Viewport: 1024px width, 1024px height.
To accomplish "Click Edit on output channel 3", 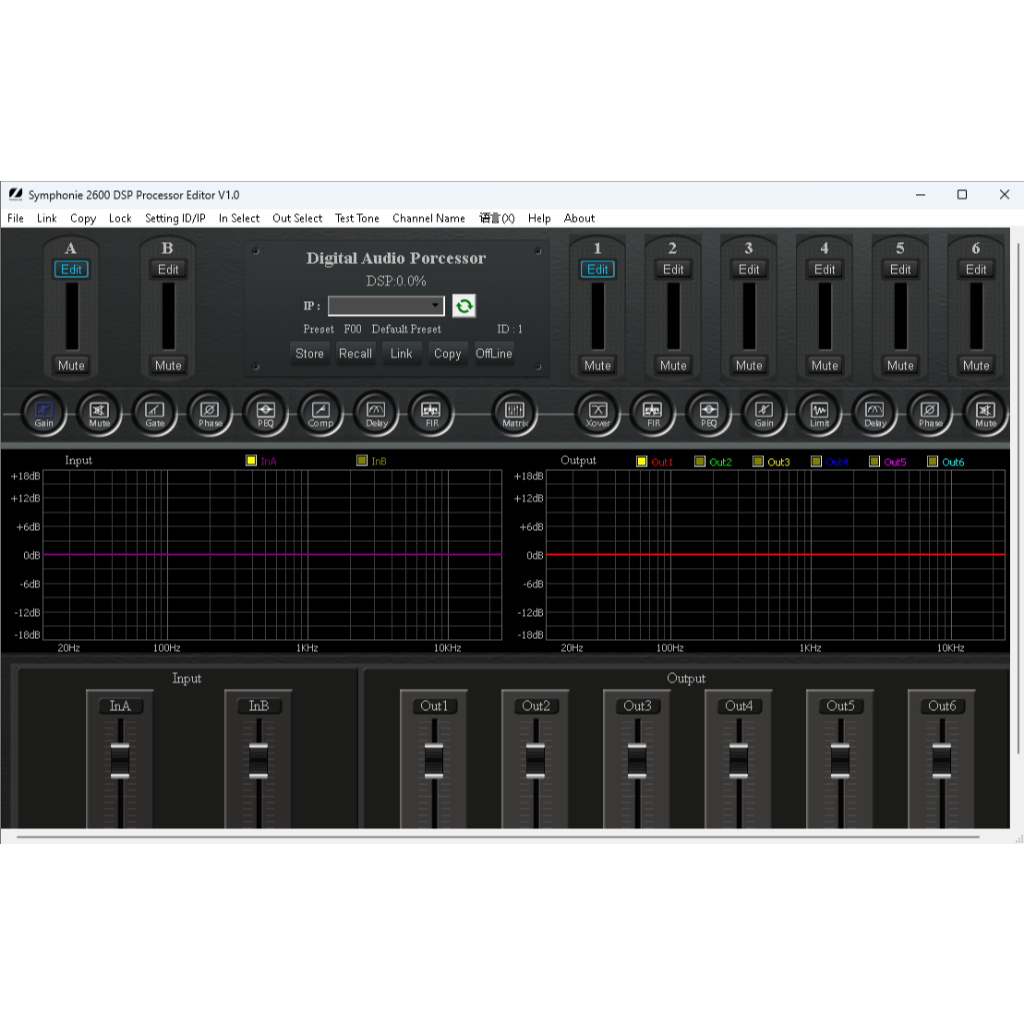I will click(749, 269).
